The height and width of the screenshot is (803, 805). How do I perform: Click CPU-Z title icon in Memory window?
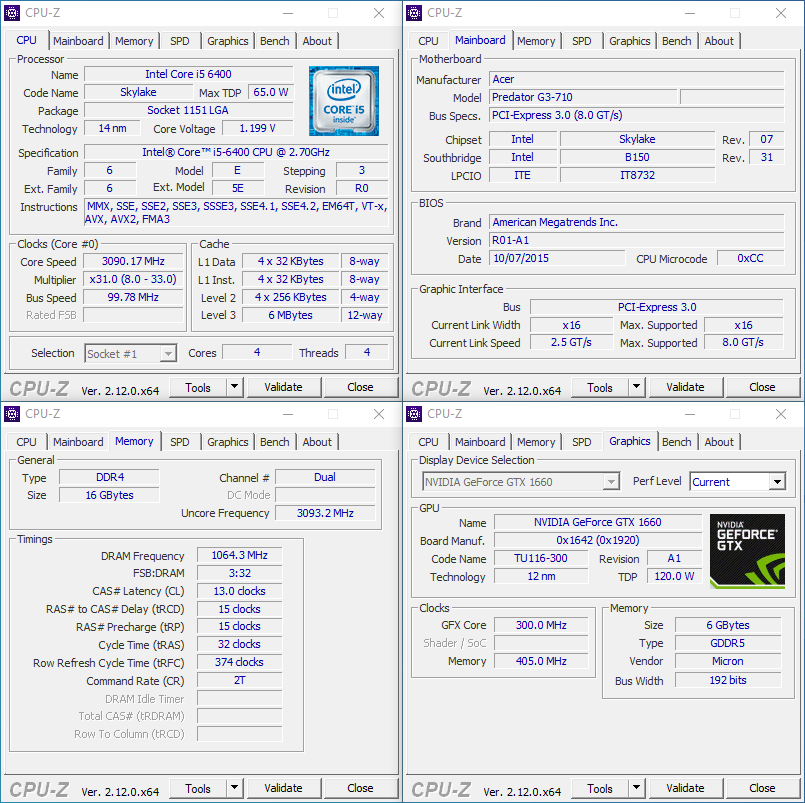click(x=12, y=414)
